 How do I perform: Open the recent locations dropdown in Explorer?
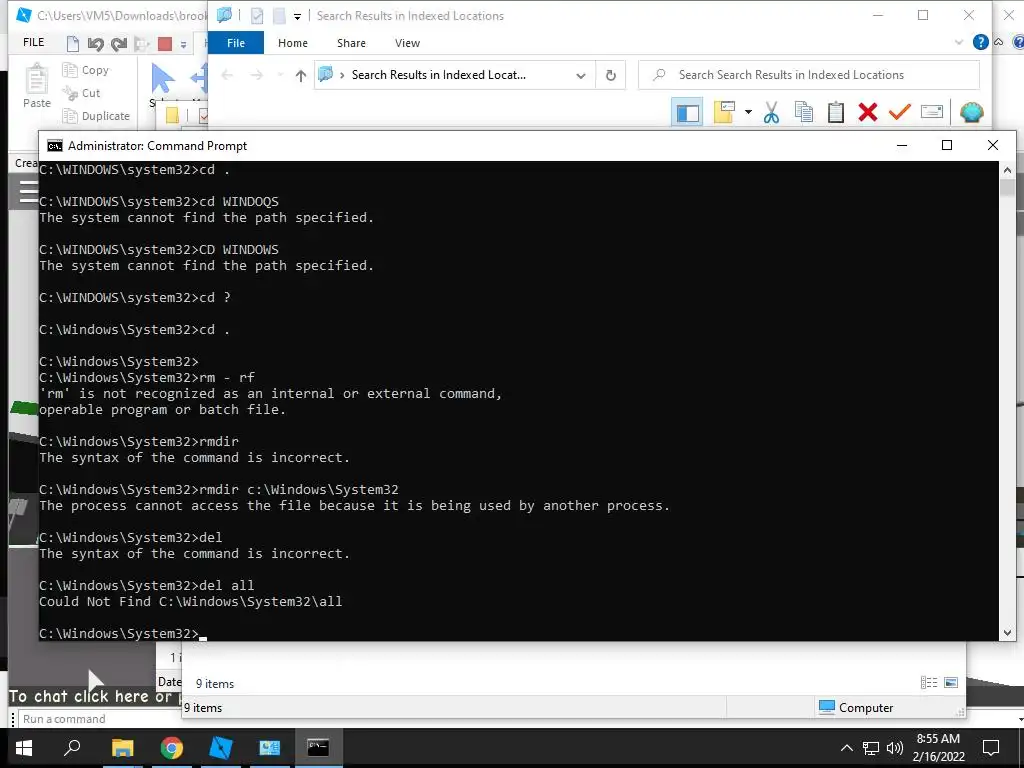point(280,75)
